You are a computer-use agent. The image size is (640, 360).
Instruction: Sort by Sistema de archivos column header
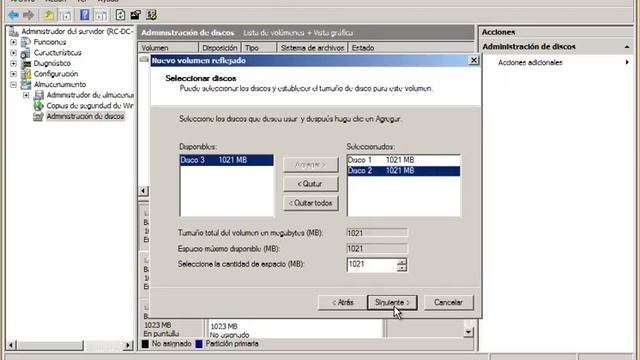click(x=312, y=48)
